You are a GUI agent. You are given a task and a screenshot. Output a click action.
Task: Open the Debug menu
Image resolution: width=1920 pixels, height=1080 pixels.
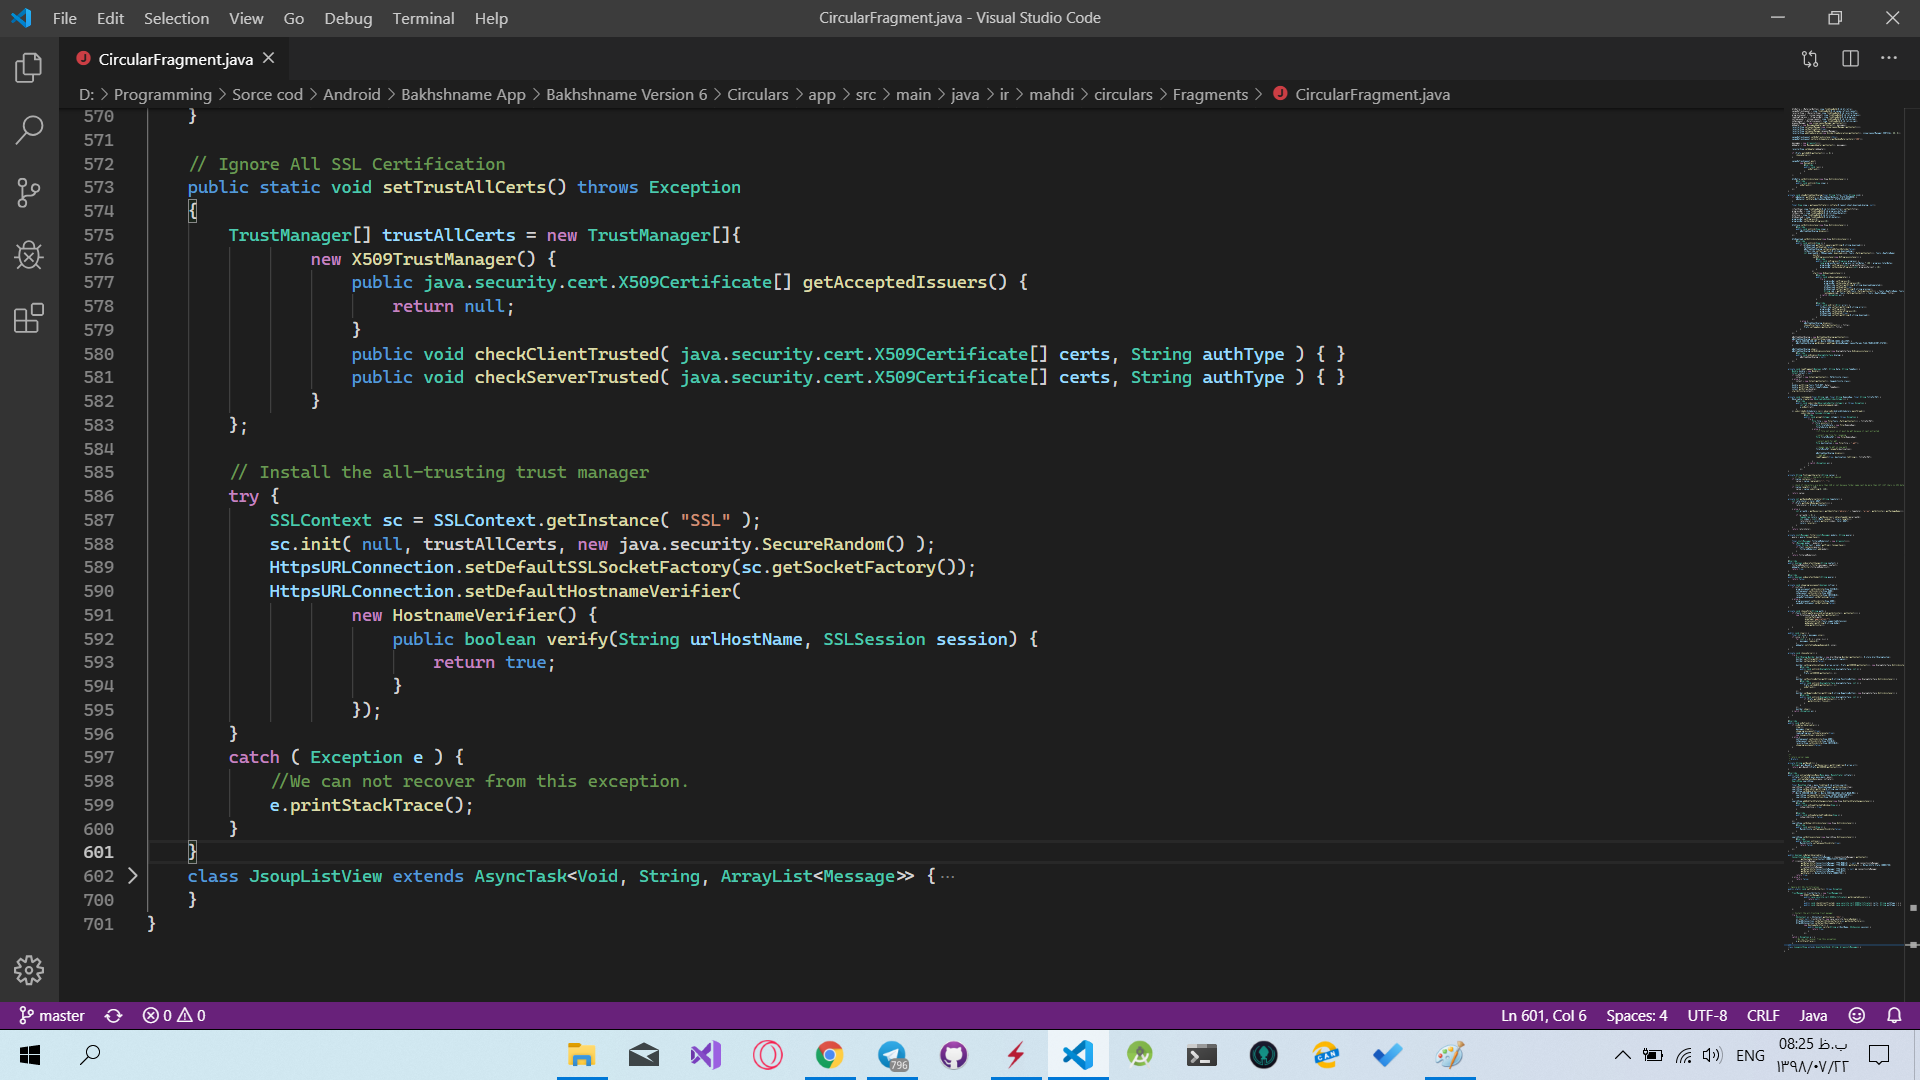pyautogui.click(x=348, y=18)
